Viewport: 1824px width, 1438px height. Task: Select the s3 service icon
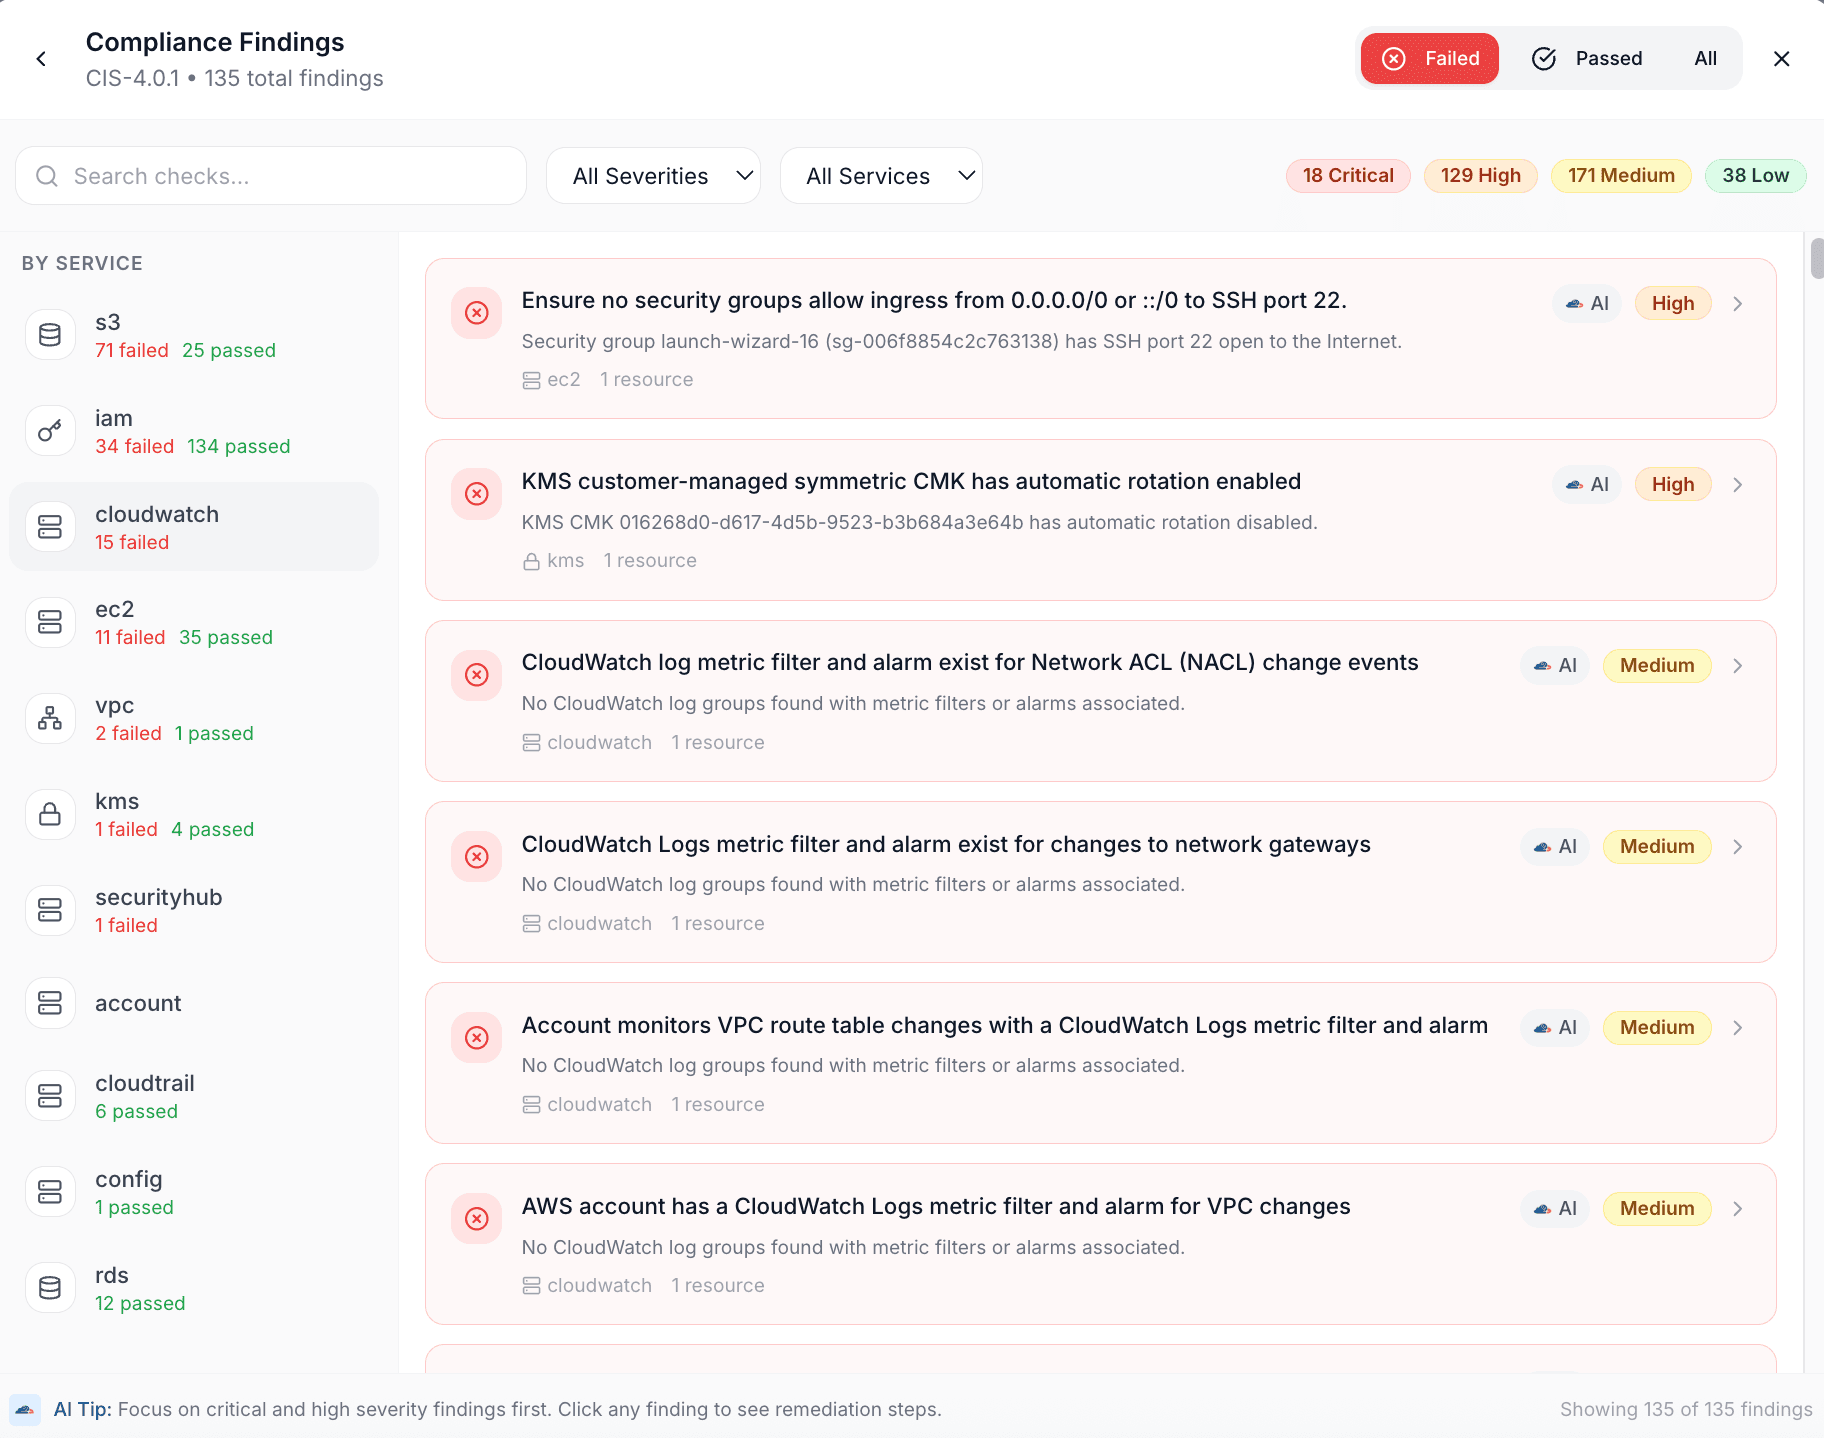(x=49, y=334)
